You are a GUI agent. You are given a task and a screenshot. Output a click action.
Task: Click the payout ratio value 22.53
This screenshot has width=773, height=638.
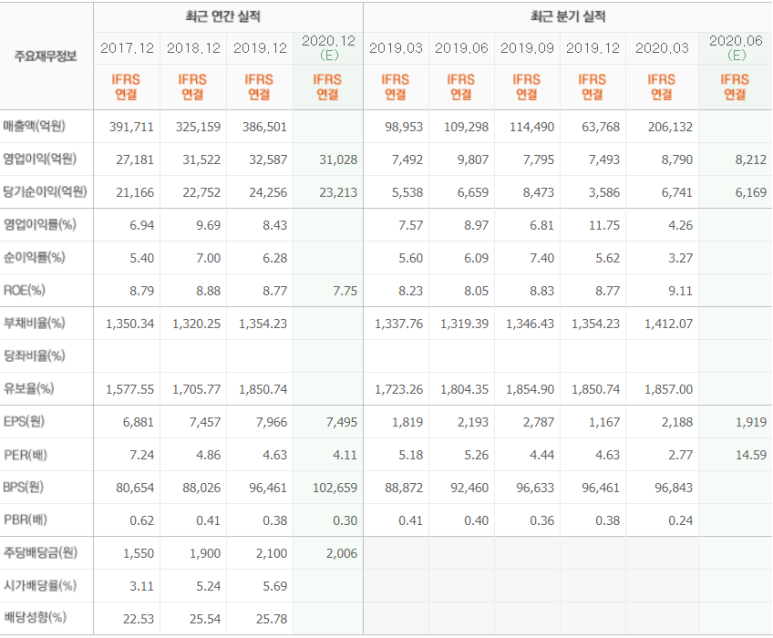coord(139,619)
